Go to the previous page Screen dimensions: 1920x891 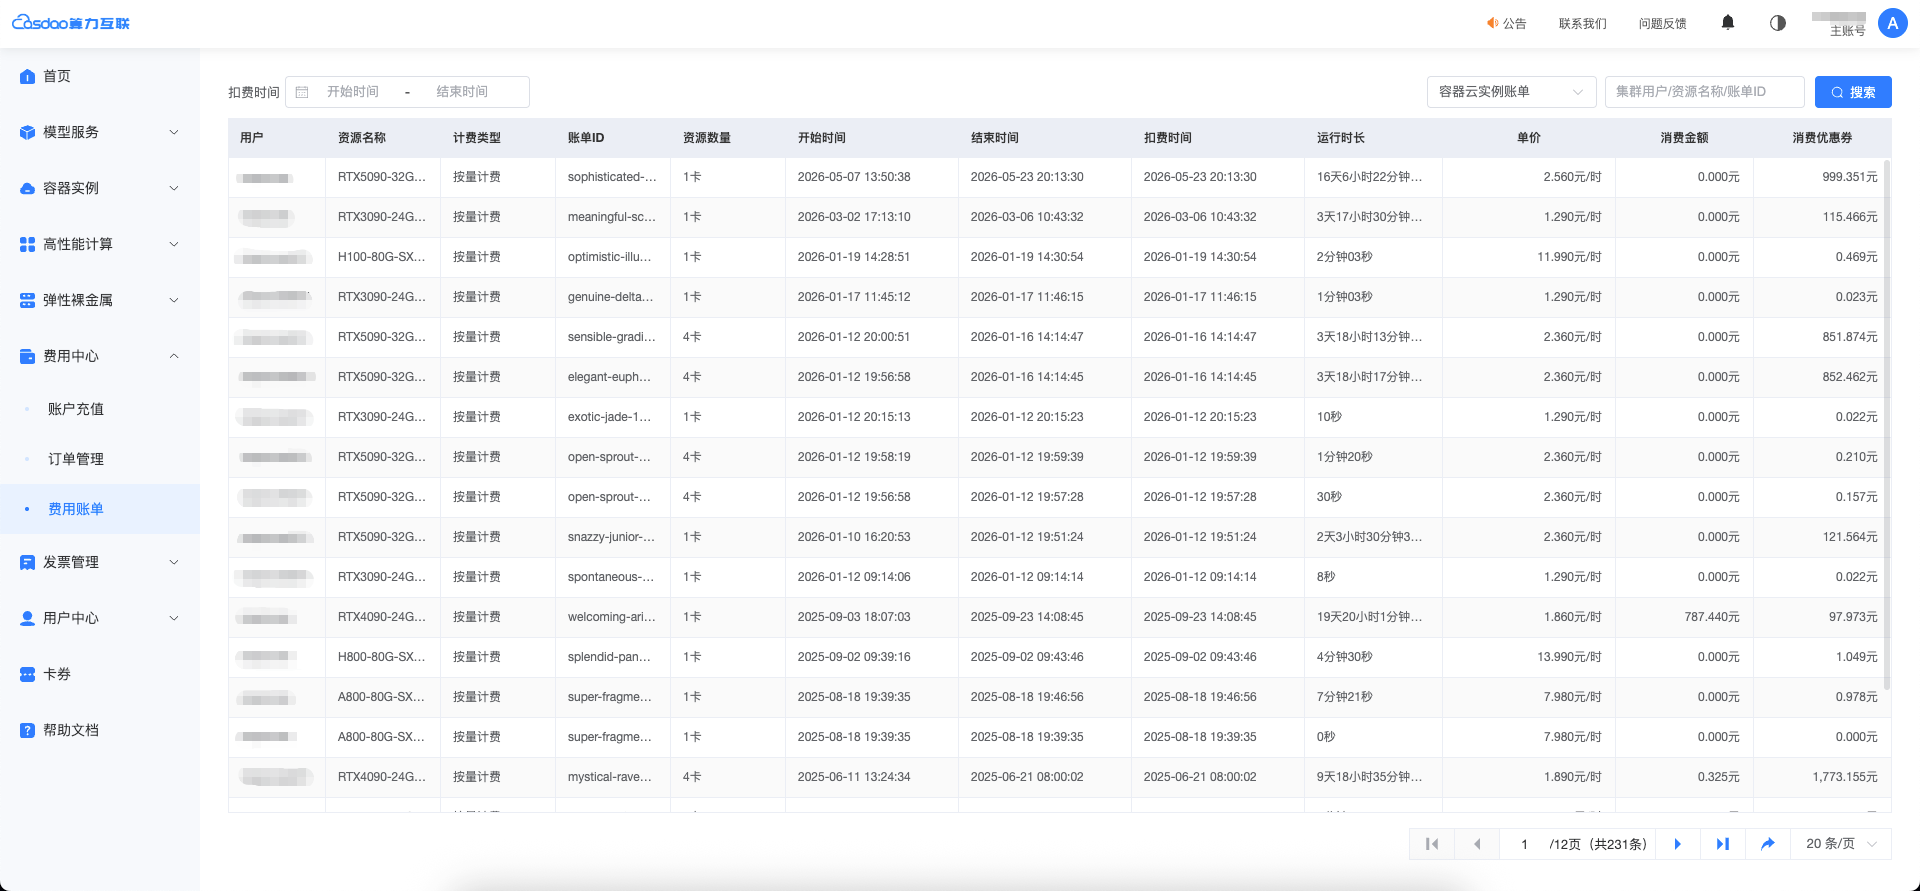point(1477,844)
